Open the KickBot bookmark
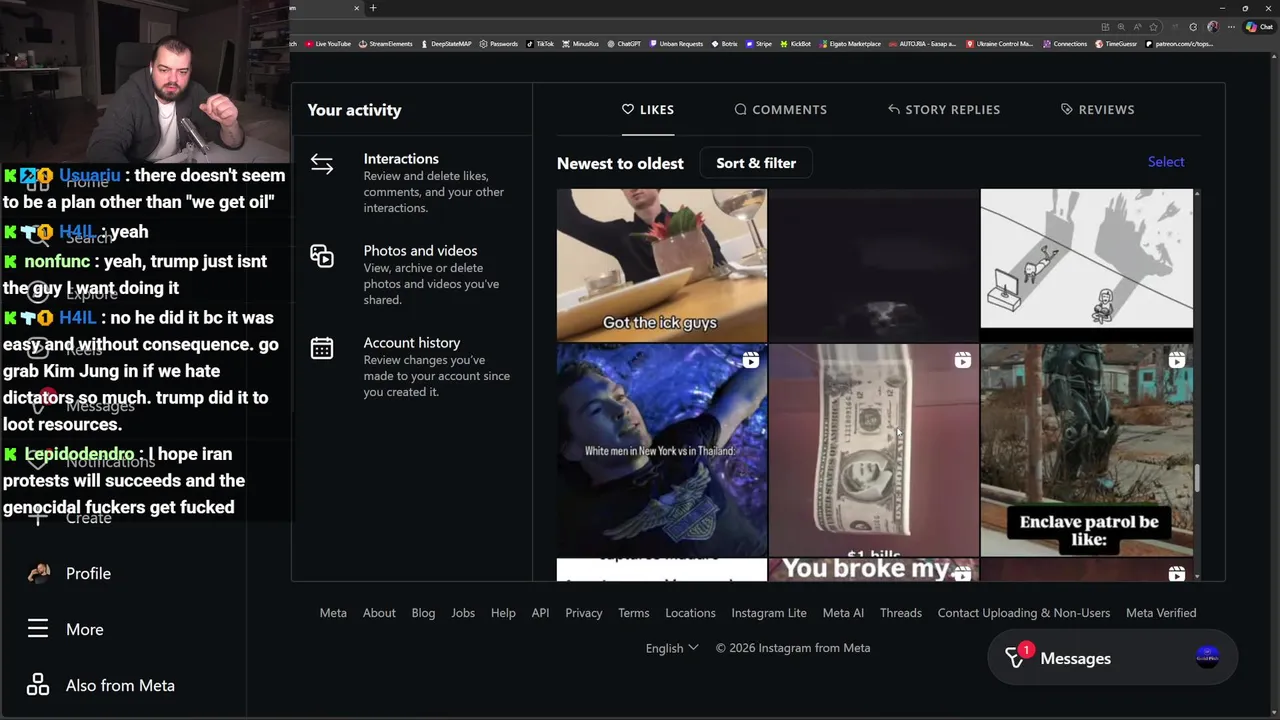 pos(796,44)
